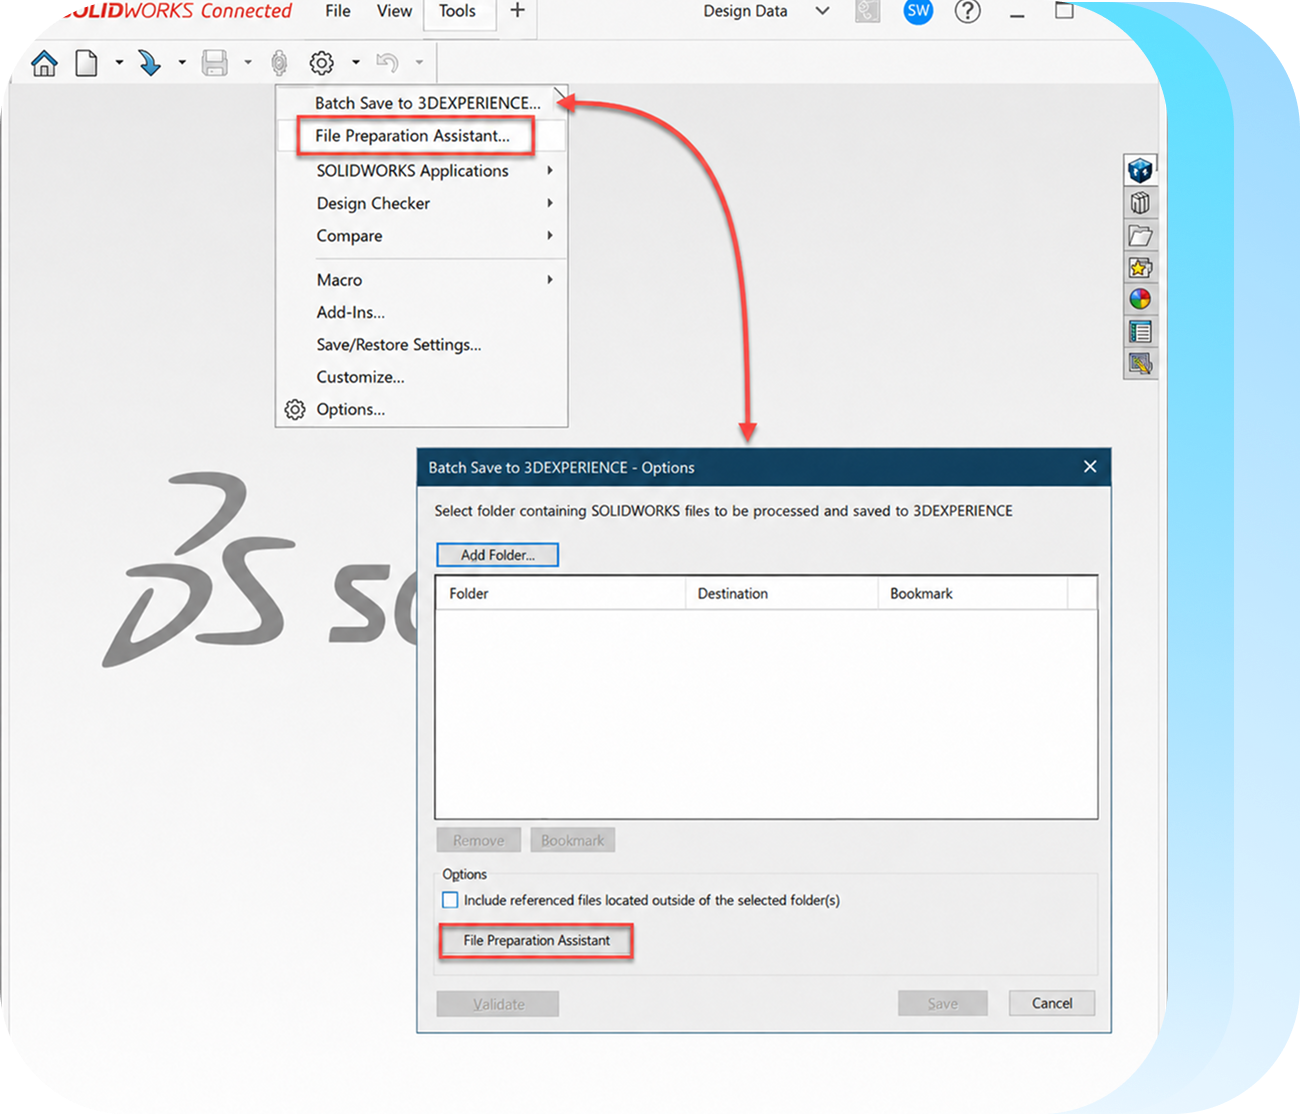Screen dimensions: 1300x1115
Task: Go to the Home welcome icon
Action: [x=45, y=64]
